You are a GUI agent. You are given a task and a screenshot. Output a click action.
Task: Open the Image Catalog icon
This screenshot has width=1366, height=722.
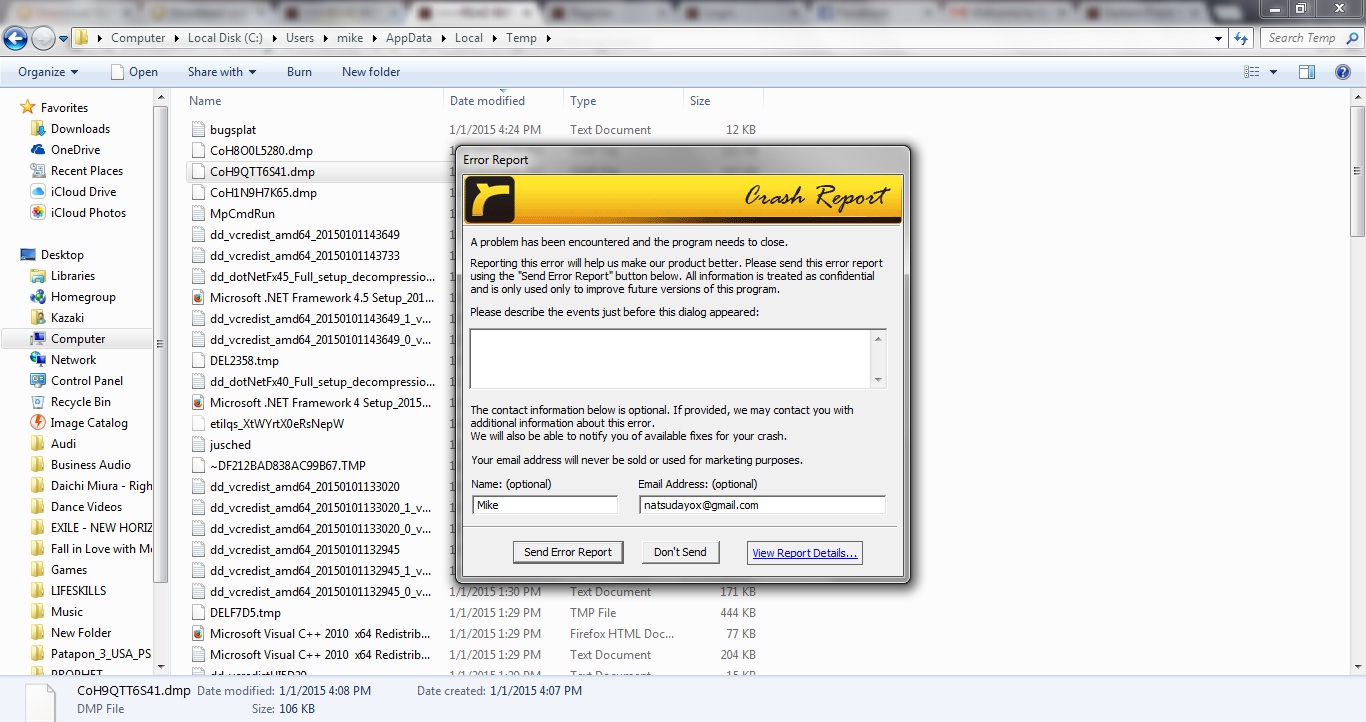(38, 423)
